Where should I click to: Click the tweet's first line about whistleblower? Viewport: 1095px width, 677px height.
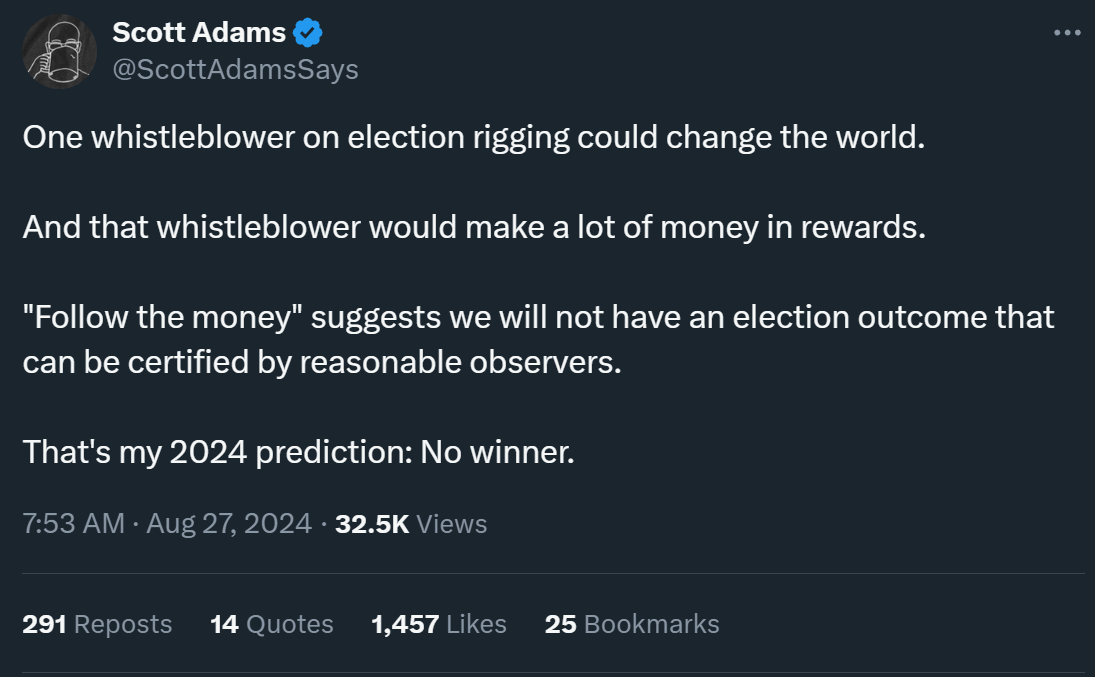coord(473,138)
